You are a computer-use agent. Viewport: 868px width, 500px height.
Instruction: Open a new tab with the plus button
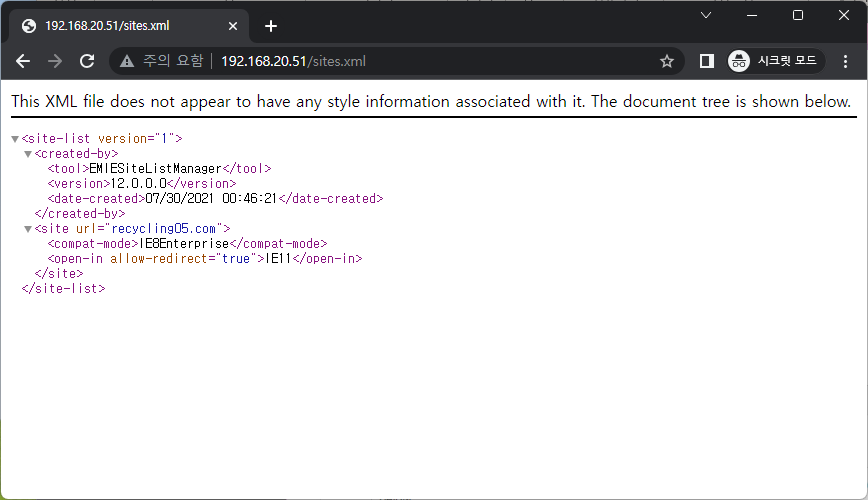pos(271,26)
